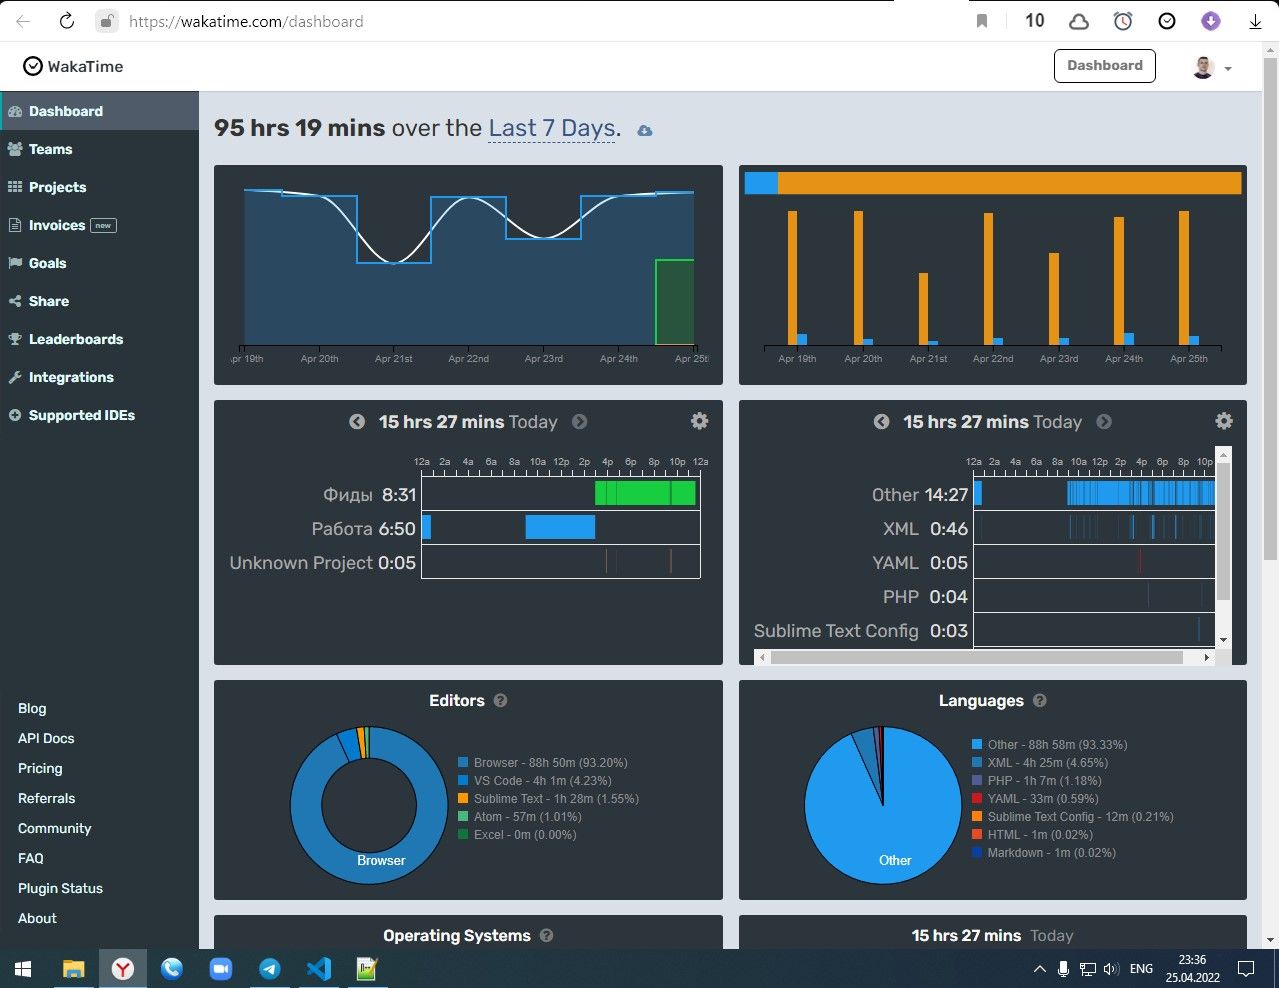1279x988 pixels.
Task: Open the gear settings in Other/XML panel
Action: (1224, 421)
